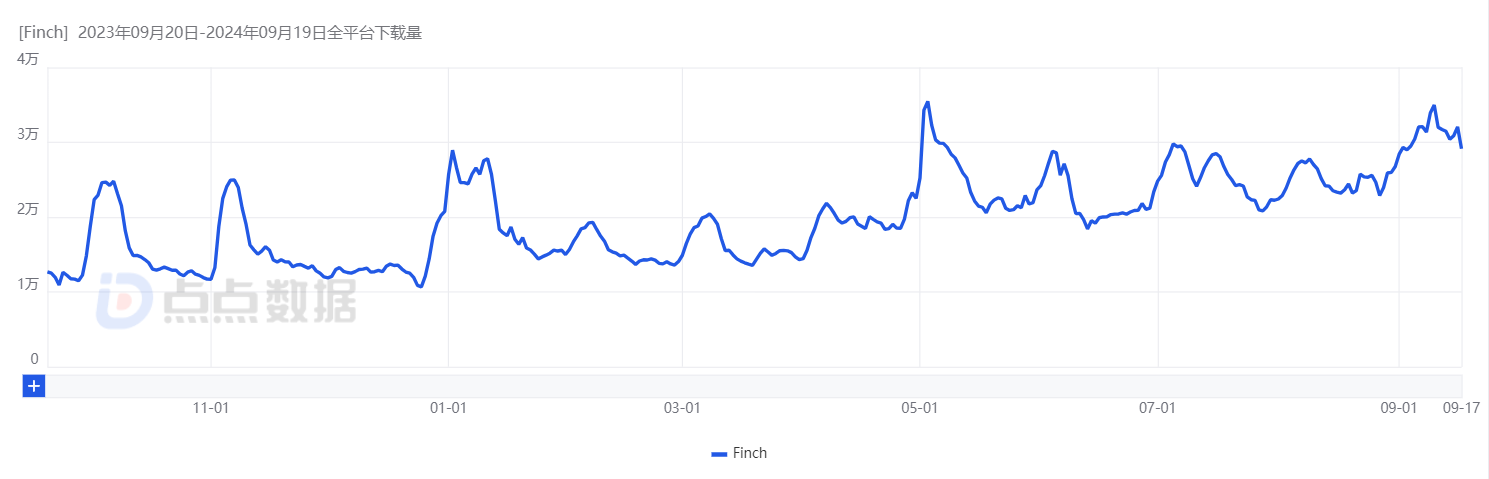The image size is (1489, 479).
Task: Select the 09-01 date label on x-axis
Action: 1398,408
